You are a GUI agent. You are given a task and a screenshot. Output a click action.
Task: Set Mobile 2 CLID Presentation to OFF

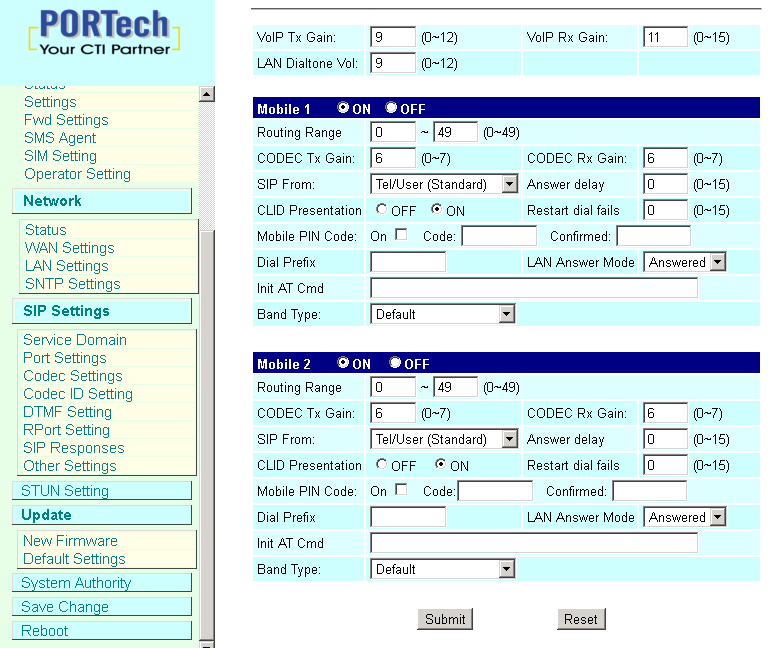pyautogui.click(x=382, y=465)
